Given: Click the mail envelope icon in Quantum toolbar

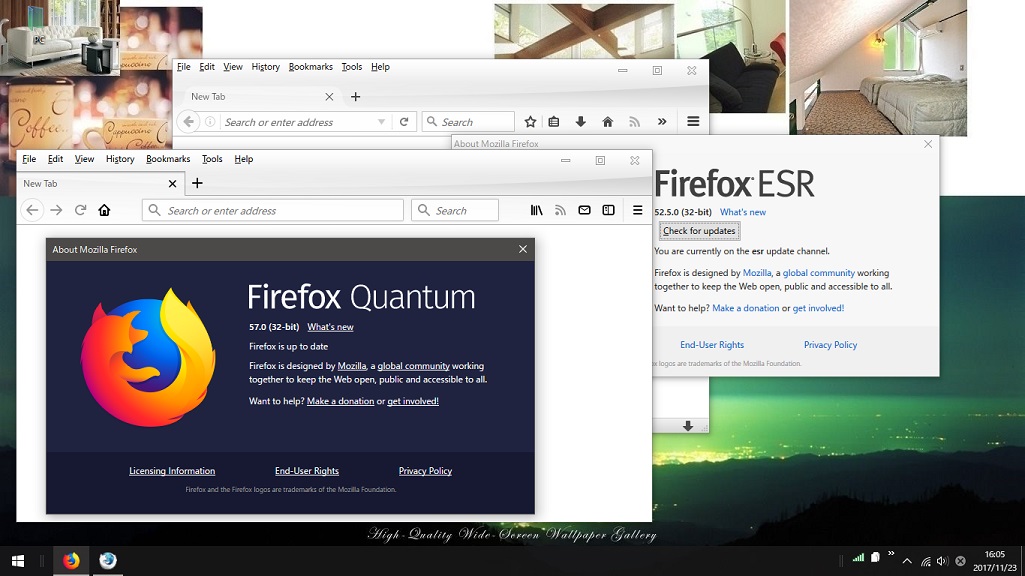Looking at the screenshot, I should [x=584, y=210].
